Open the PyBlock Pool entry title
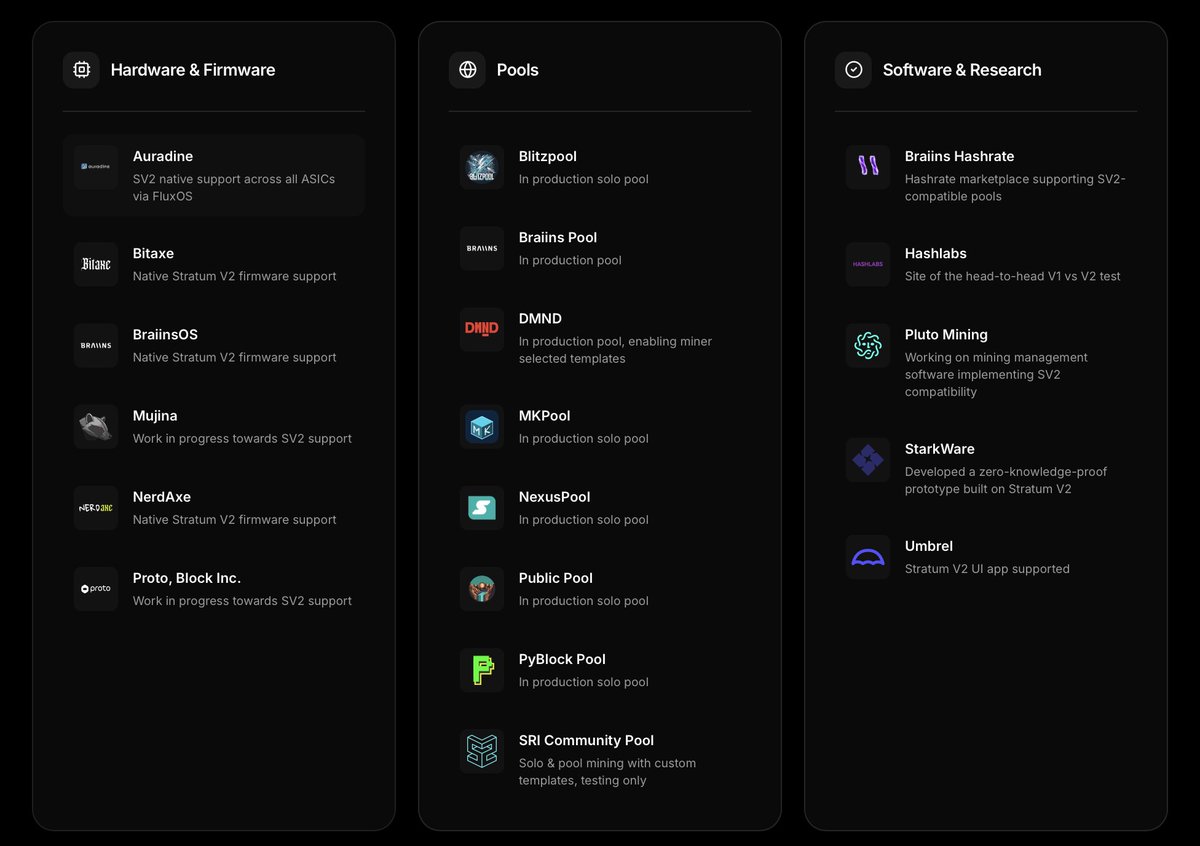Image resolution: width=1200 pixels, height=846 pixels. (562, 658)
